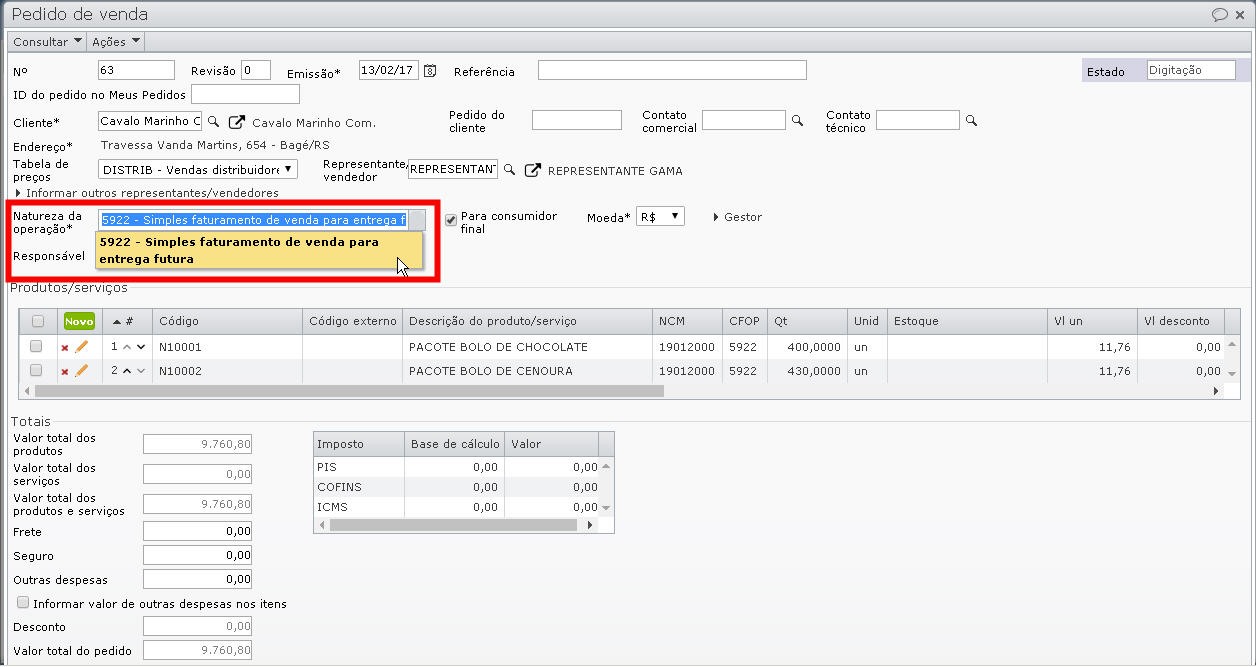1256x667 pixels.
Task: Click the down arrow of products grid vertical scrollbar
Action: [x=1232, y=373]
